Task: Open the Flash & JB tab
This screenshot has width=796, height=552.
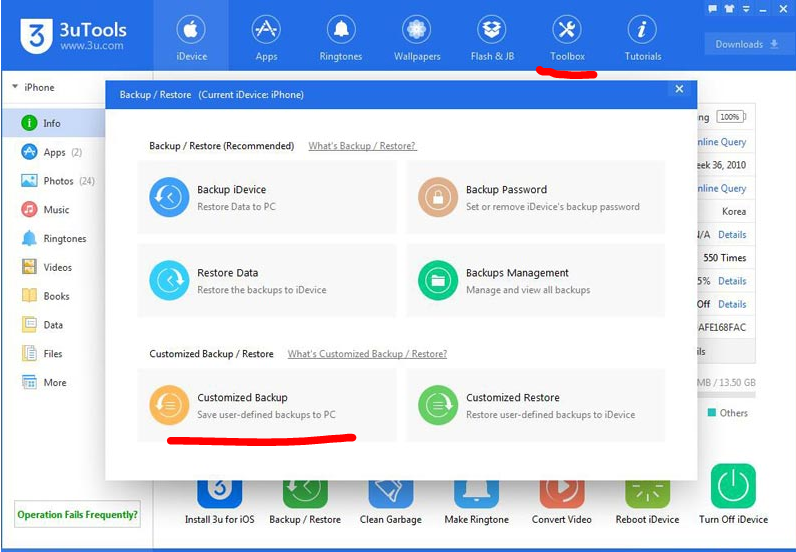Action: [x=492, y=37]
